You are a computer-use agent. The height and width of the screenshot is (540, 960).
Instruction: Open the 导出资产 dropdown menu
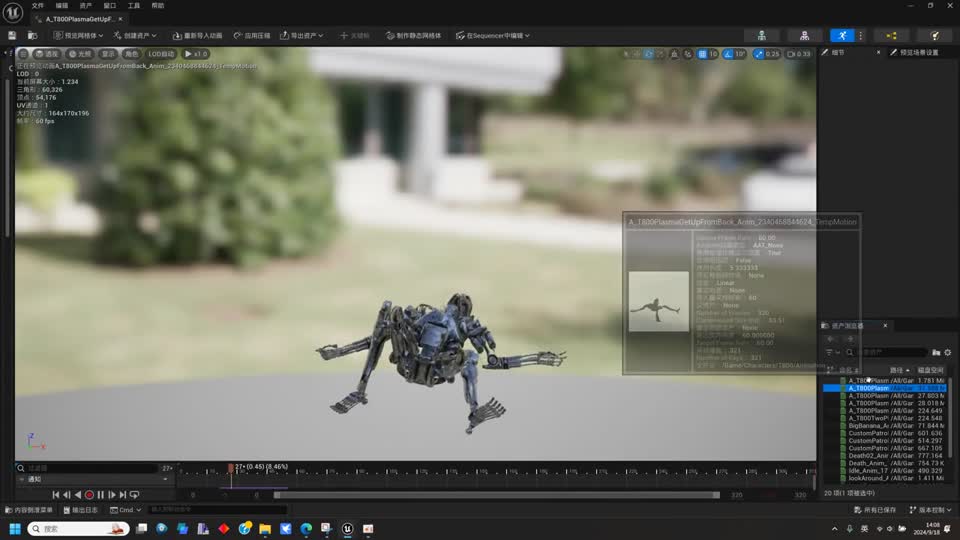[x=303, y=35]
